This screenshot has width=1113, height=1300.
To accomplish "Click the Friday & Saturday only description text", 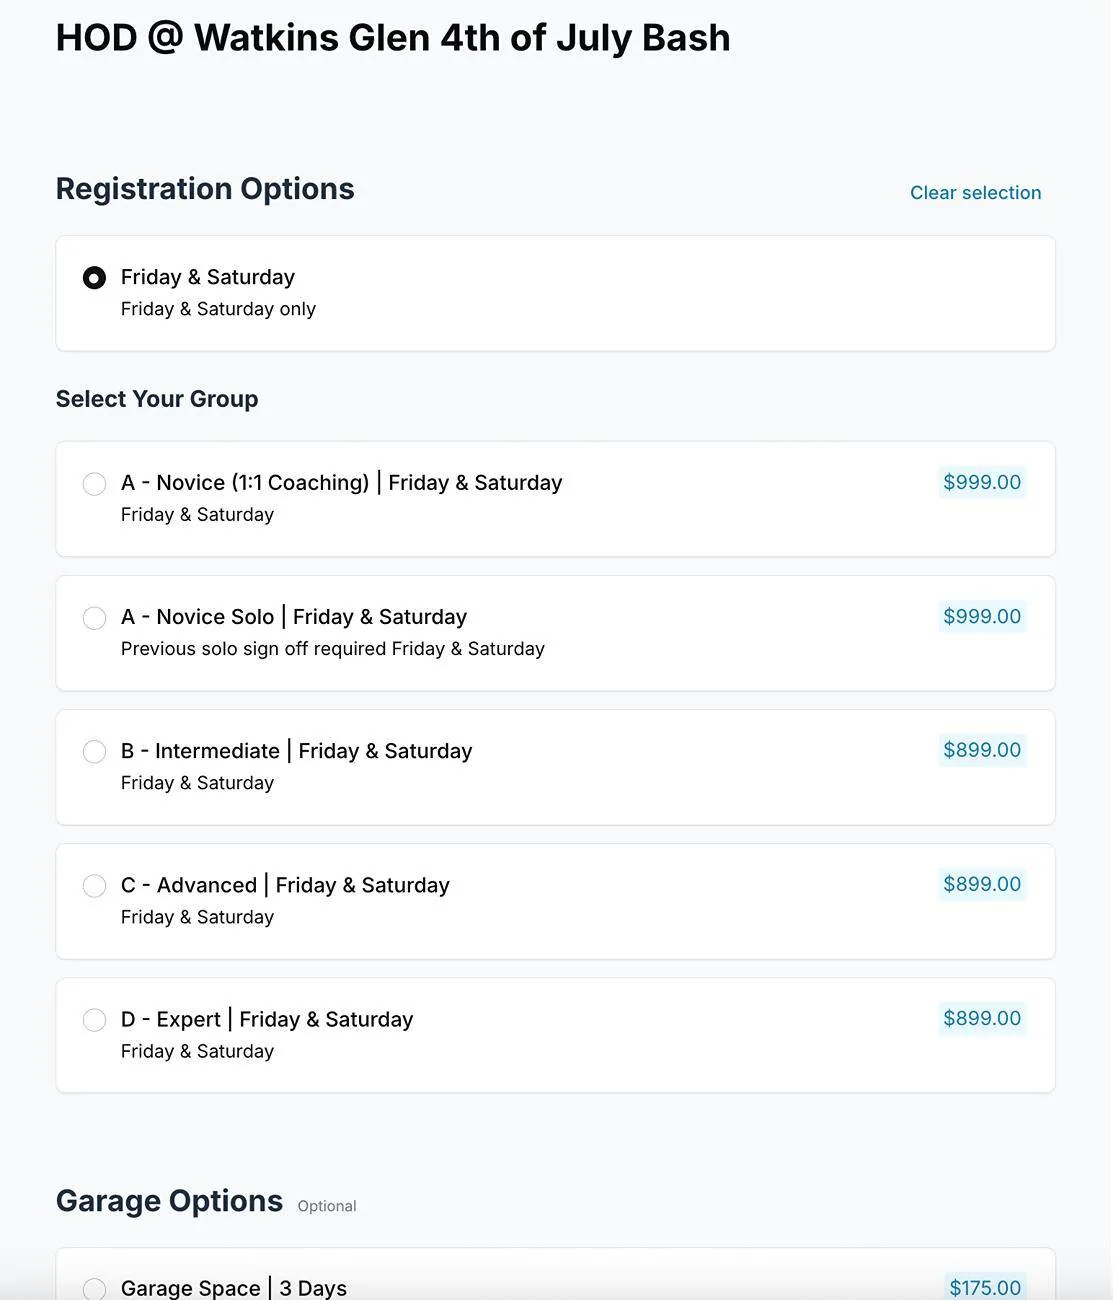I will 218,309.
